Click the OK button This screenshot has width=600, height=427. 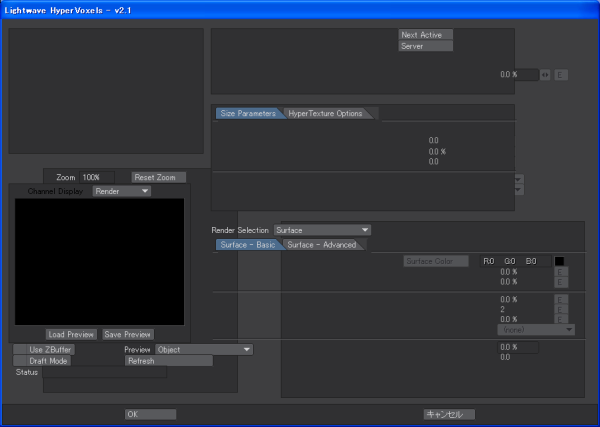[150, 414]
